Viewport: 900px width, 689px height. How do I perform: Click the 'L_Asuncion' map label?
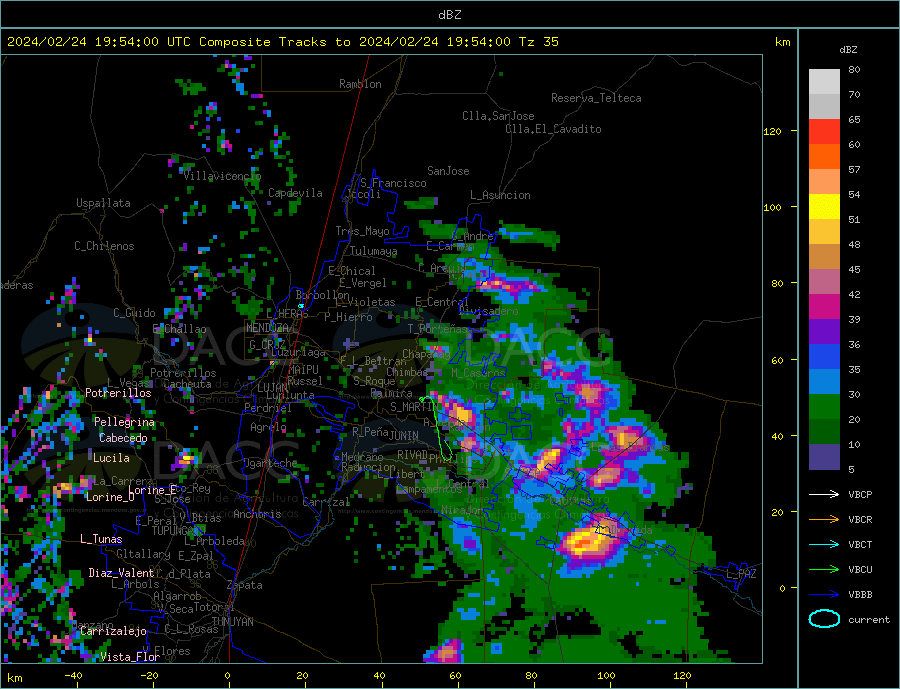coord(501,195)
